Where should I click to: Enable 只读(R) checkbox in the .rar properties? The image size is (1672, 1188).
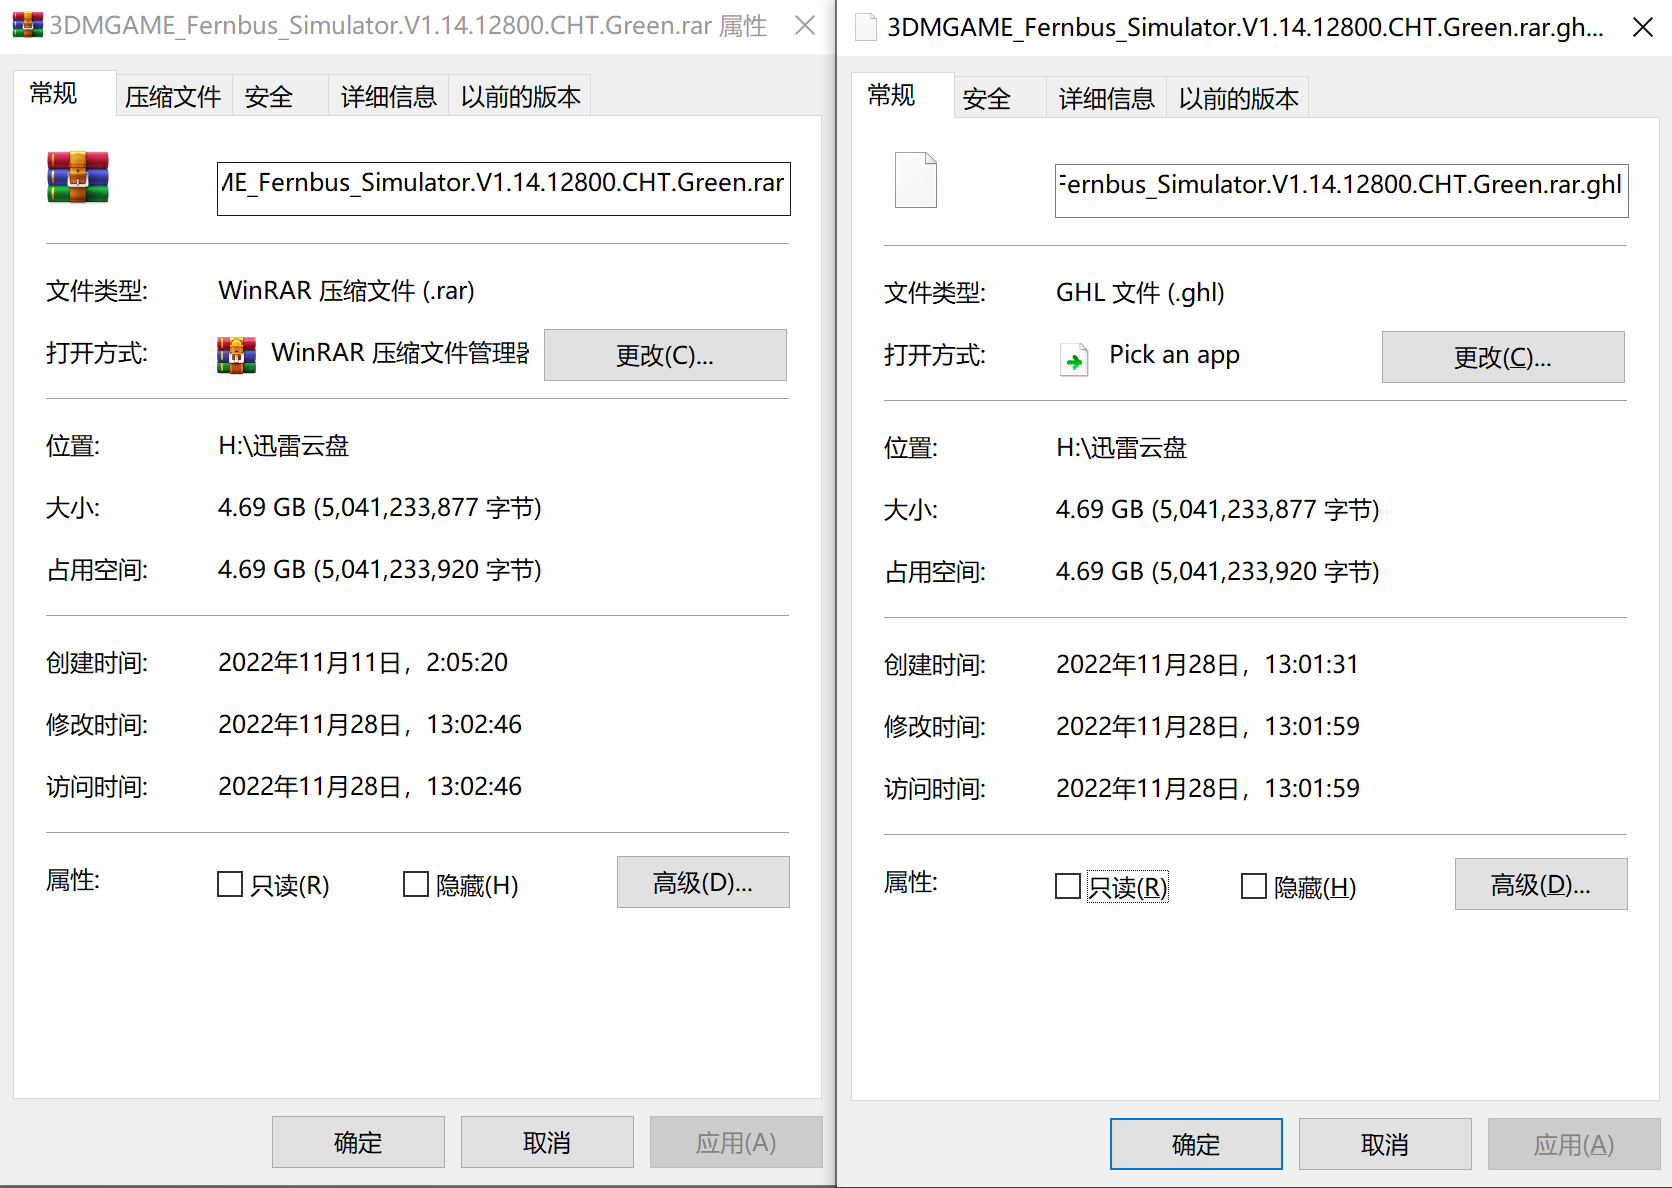(x=230, y=884)
